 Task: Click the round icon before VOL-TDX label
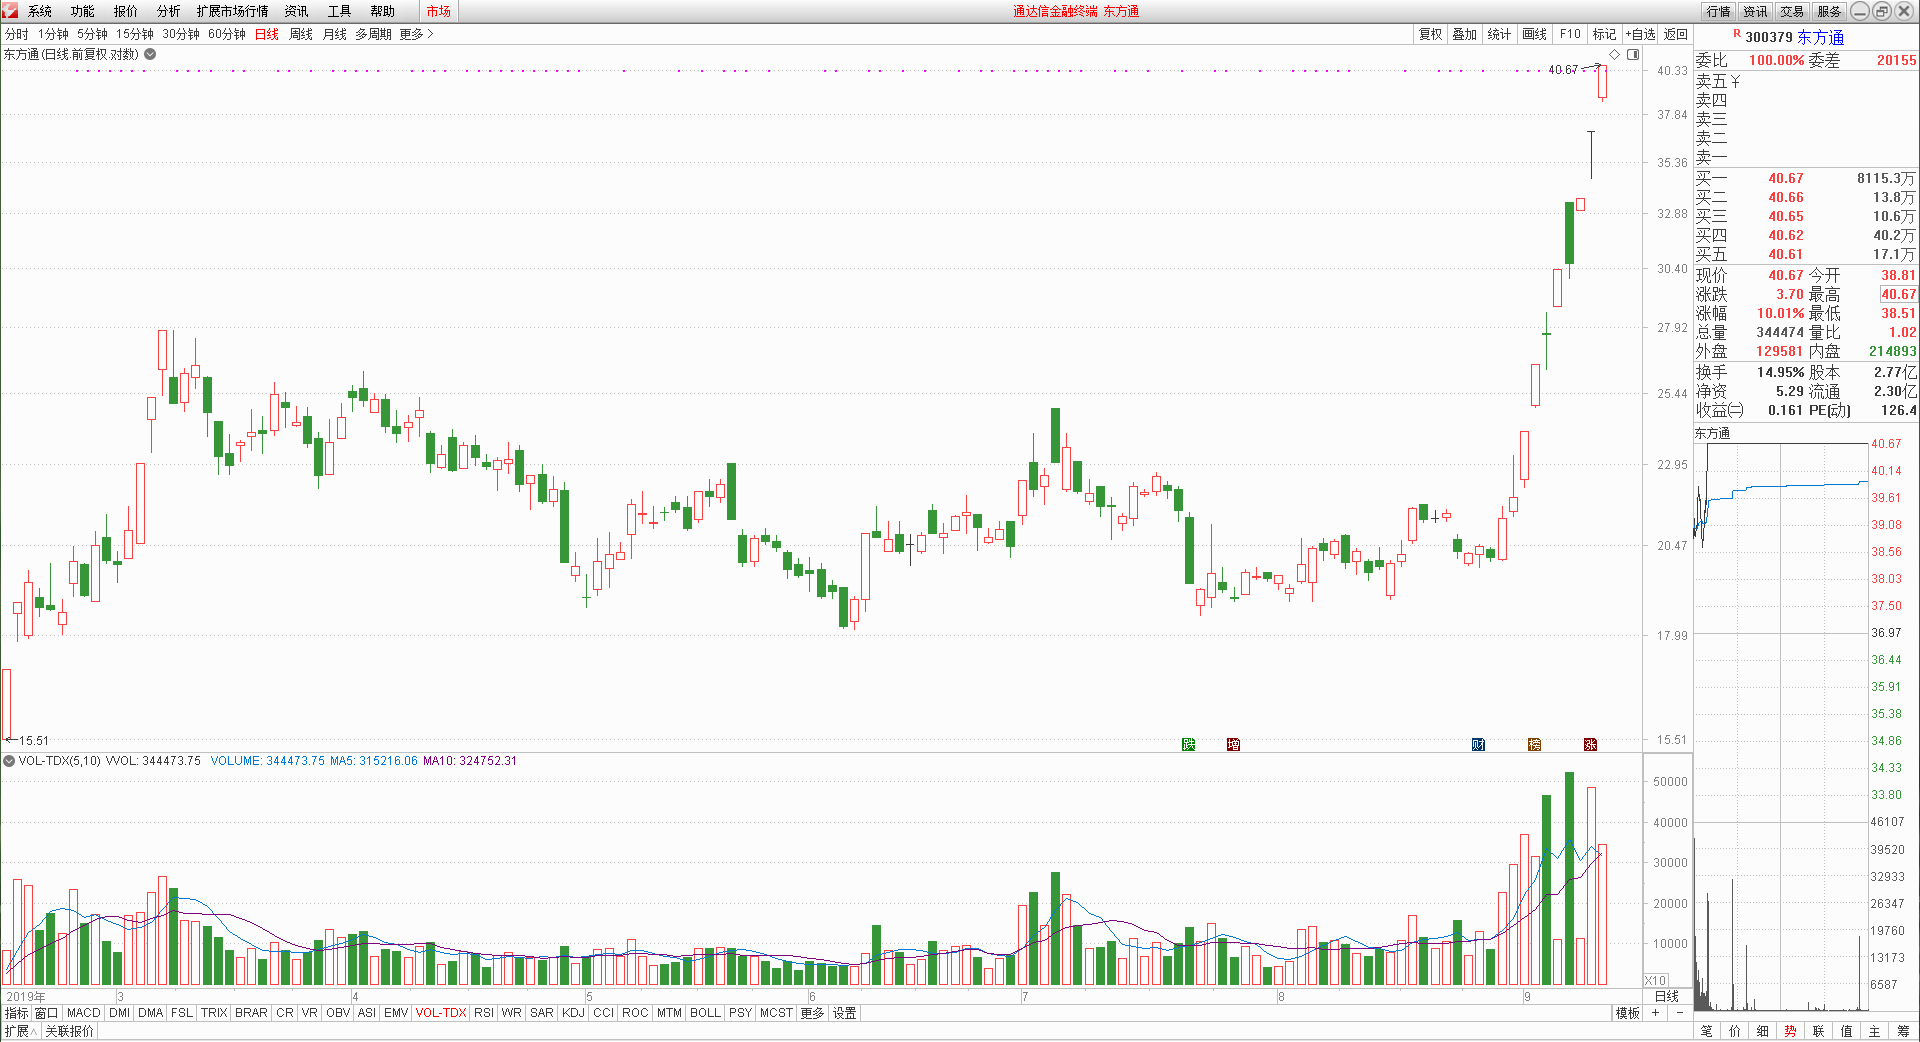[9, 761]
